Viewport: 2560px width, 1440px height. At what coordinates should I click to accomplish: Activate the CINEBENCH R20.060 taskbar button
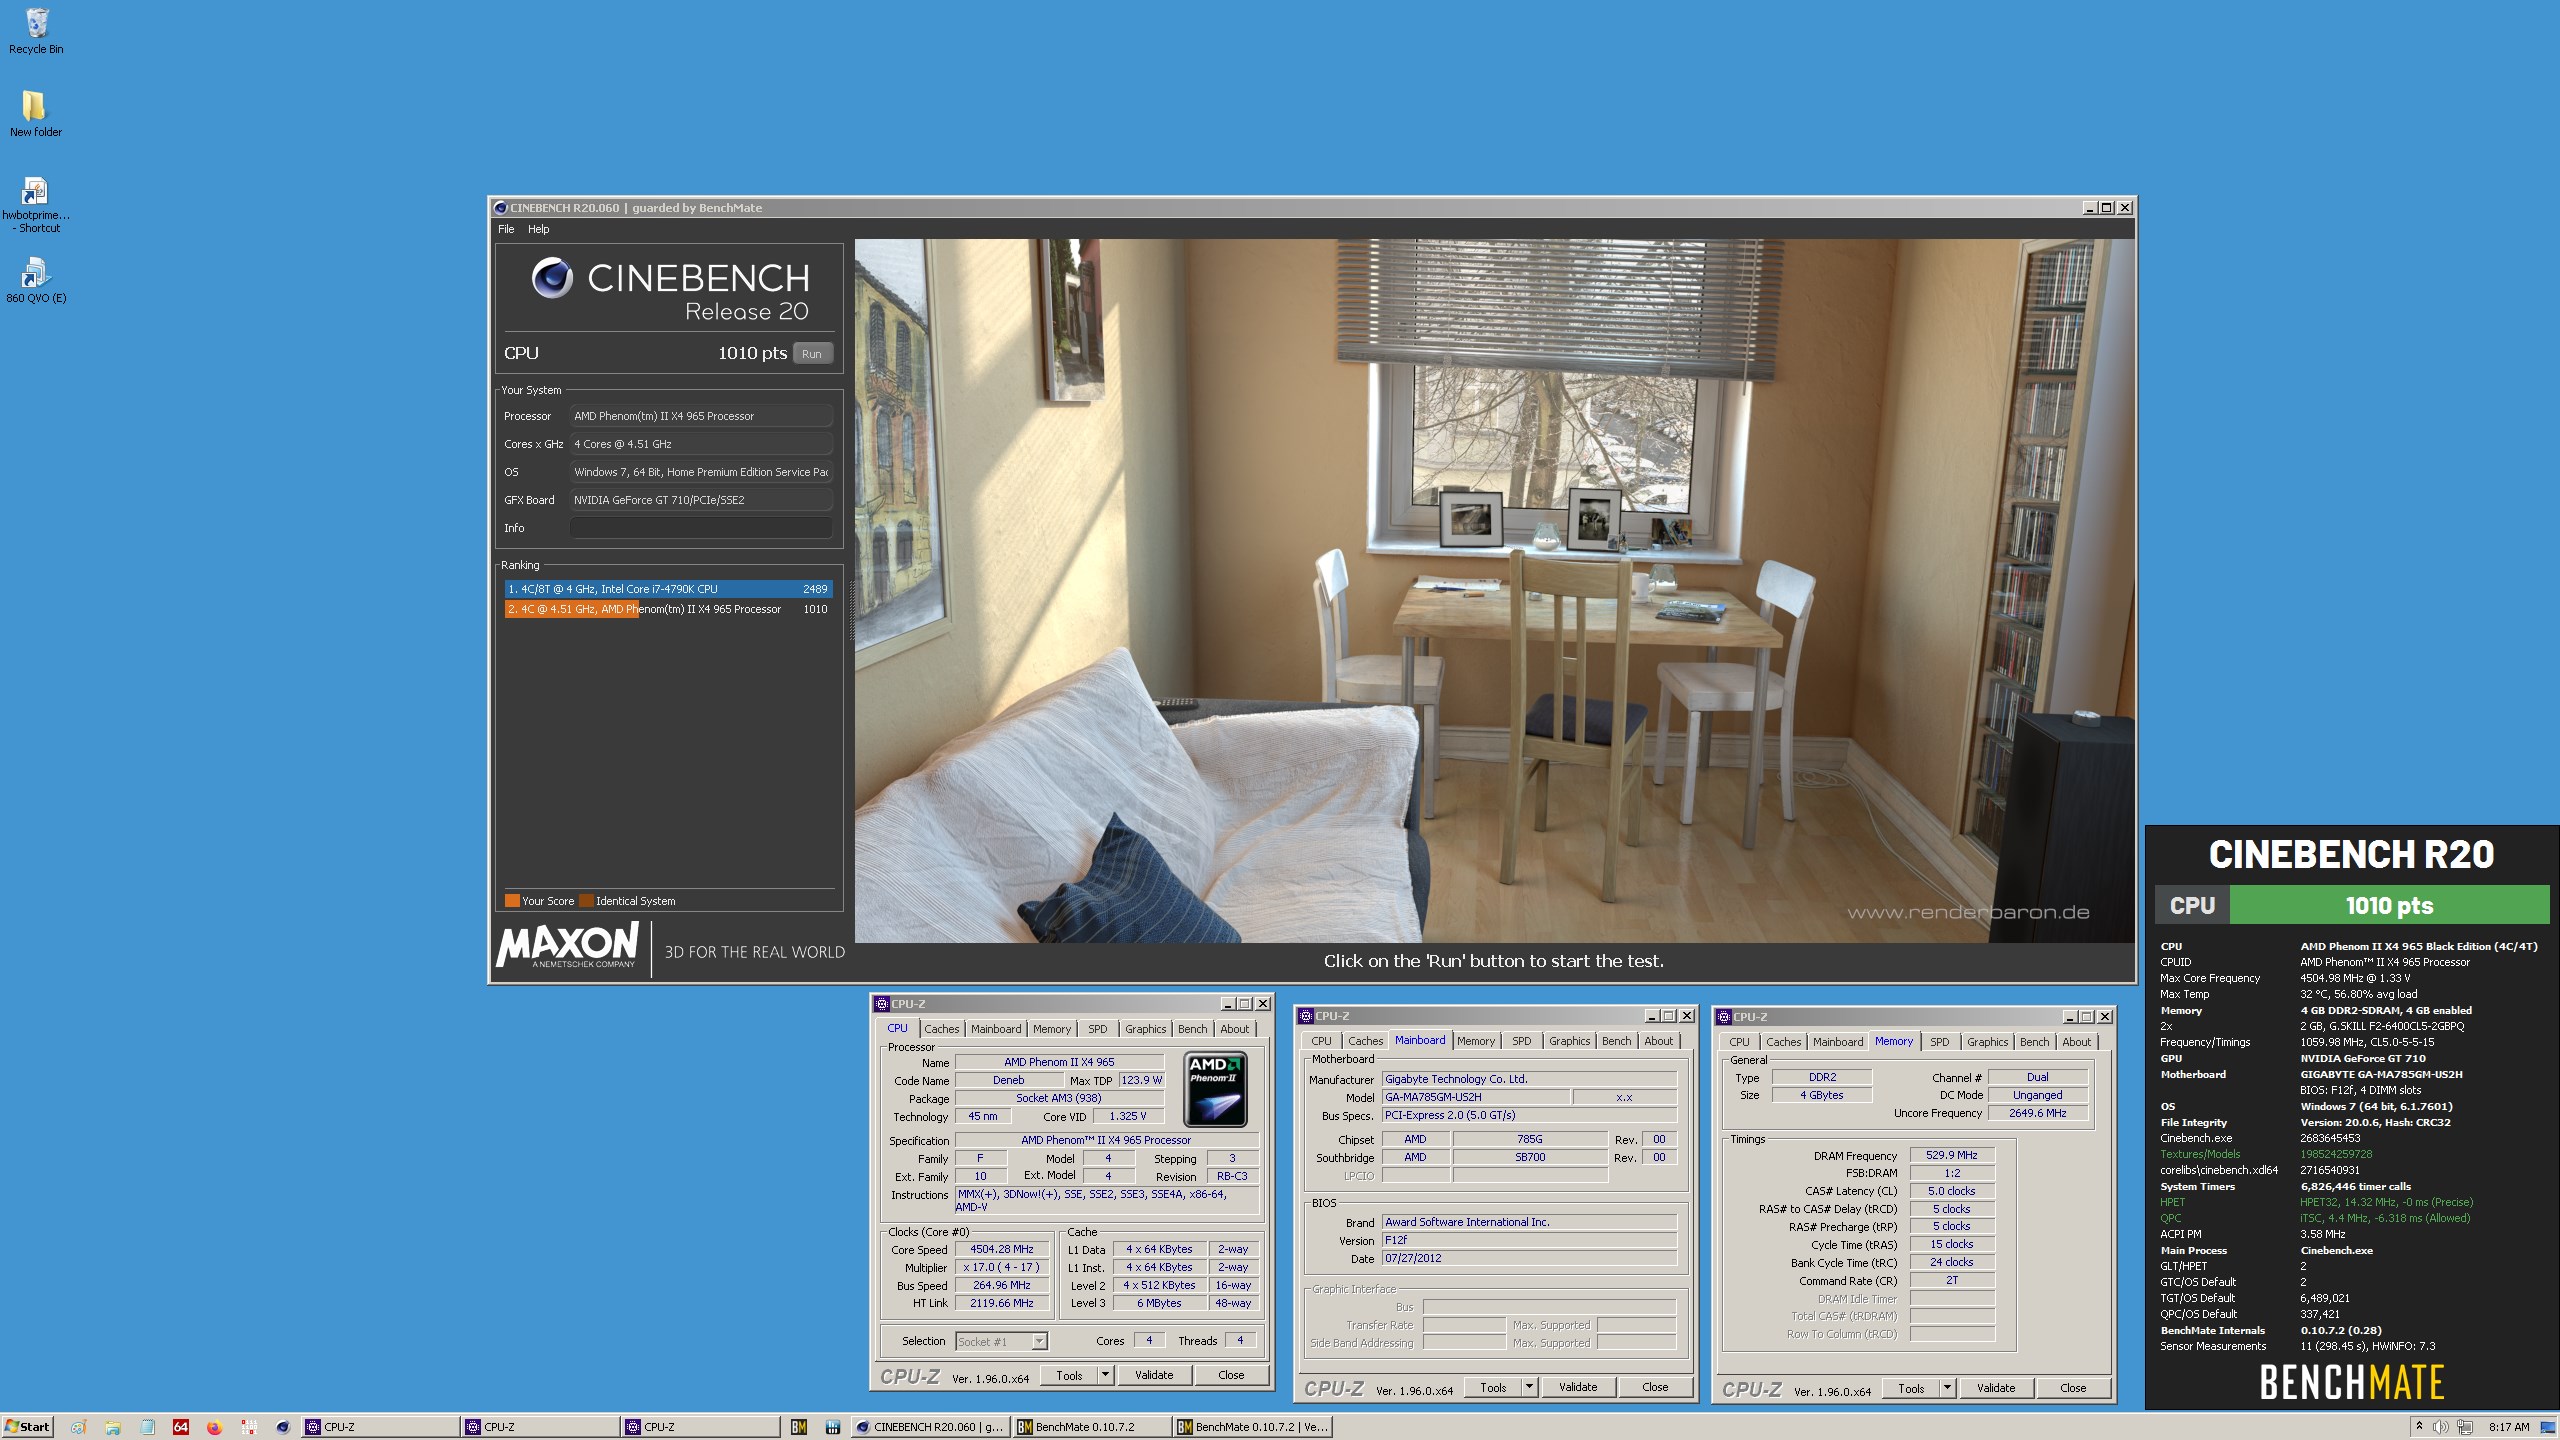tap(930, 1427)
